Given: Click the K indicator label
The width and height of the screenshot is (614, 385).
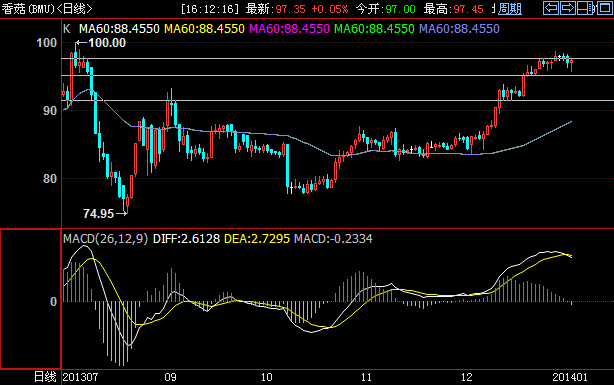Looking at the screenshot, I should click(x=67, y=29).
